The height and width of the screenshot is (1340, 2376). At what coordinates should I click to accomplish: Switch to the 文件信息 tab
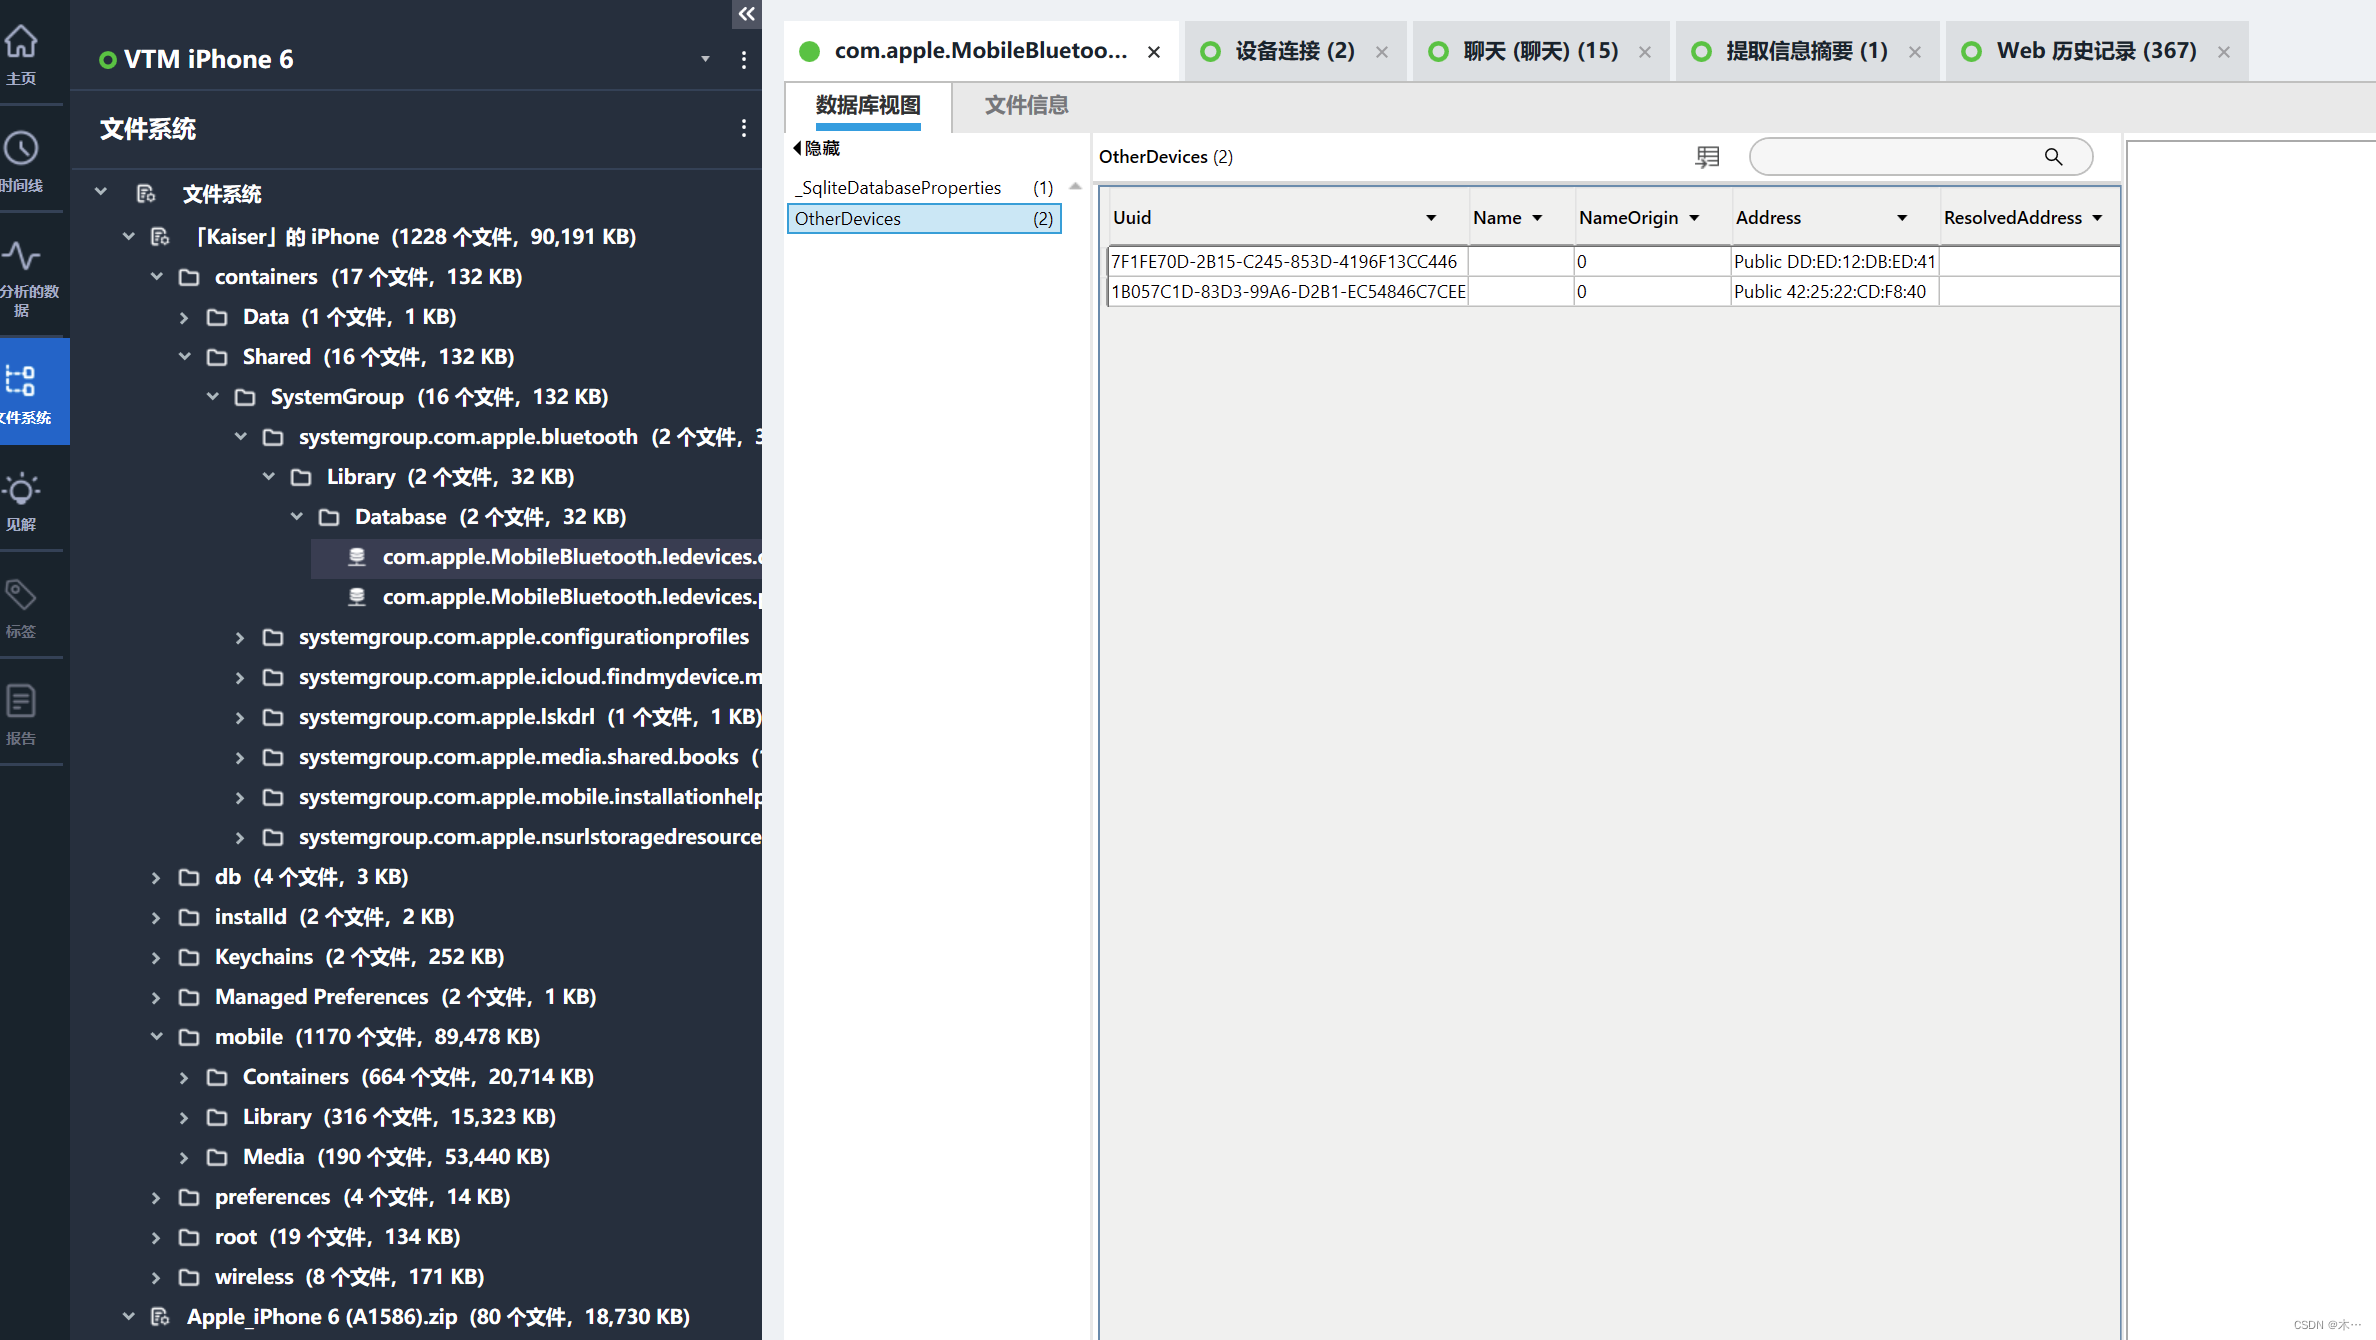point(1026,105)
